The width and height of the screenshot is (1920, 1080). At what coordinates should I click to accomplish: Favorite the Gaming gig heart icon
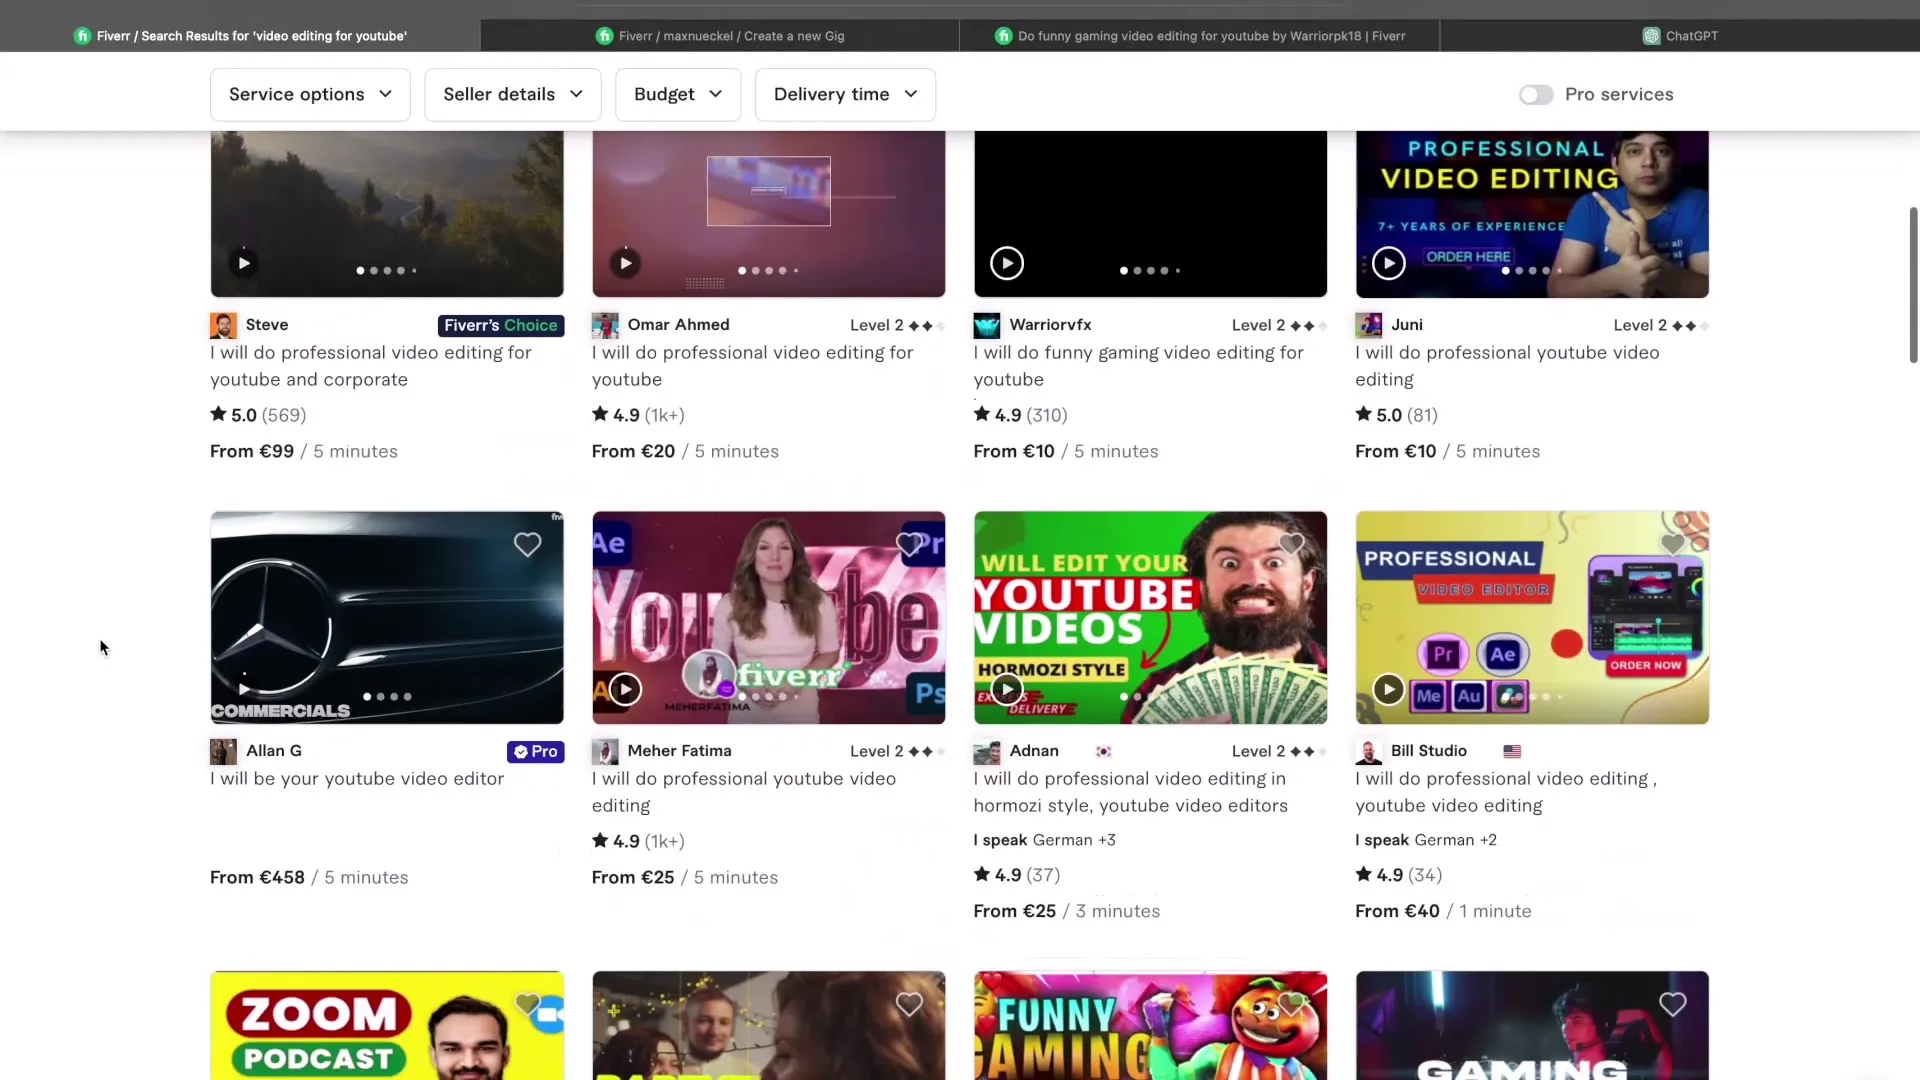[x=1673, y=1004]
